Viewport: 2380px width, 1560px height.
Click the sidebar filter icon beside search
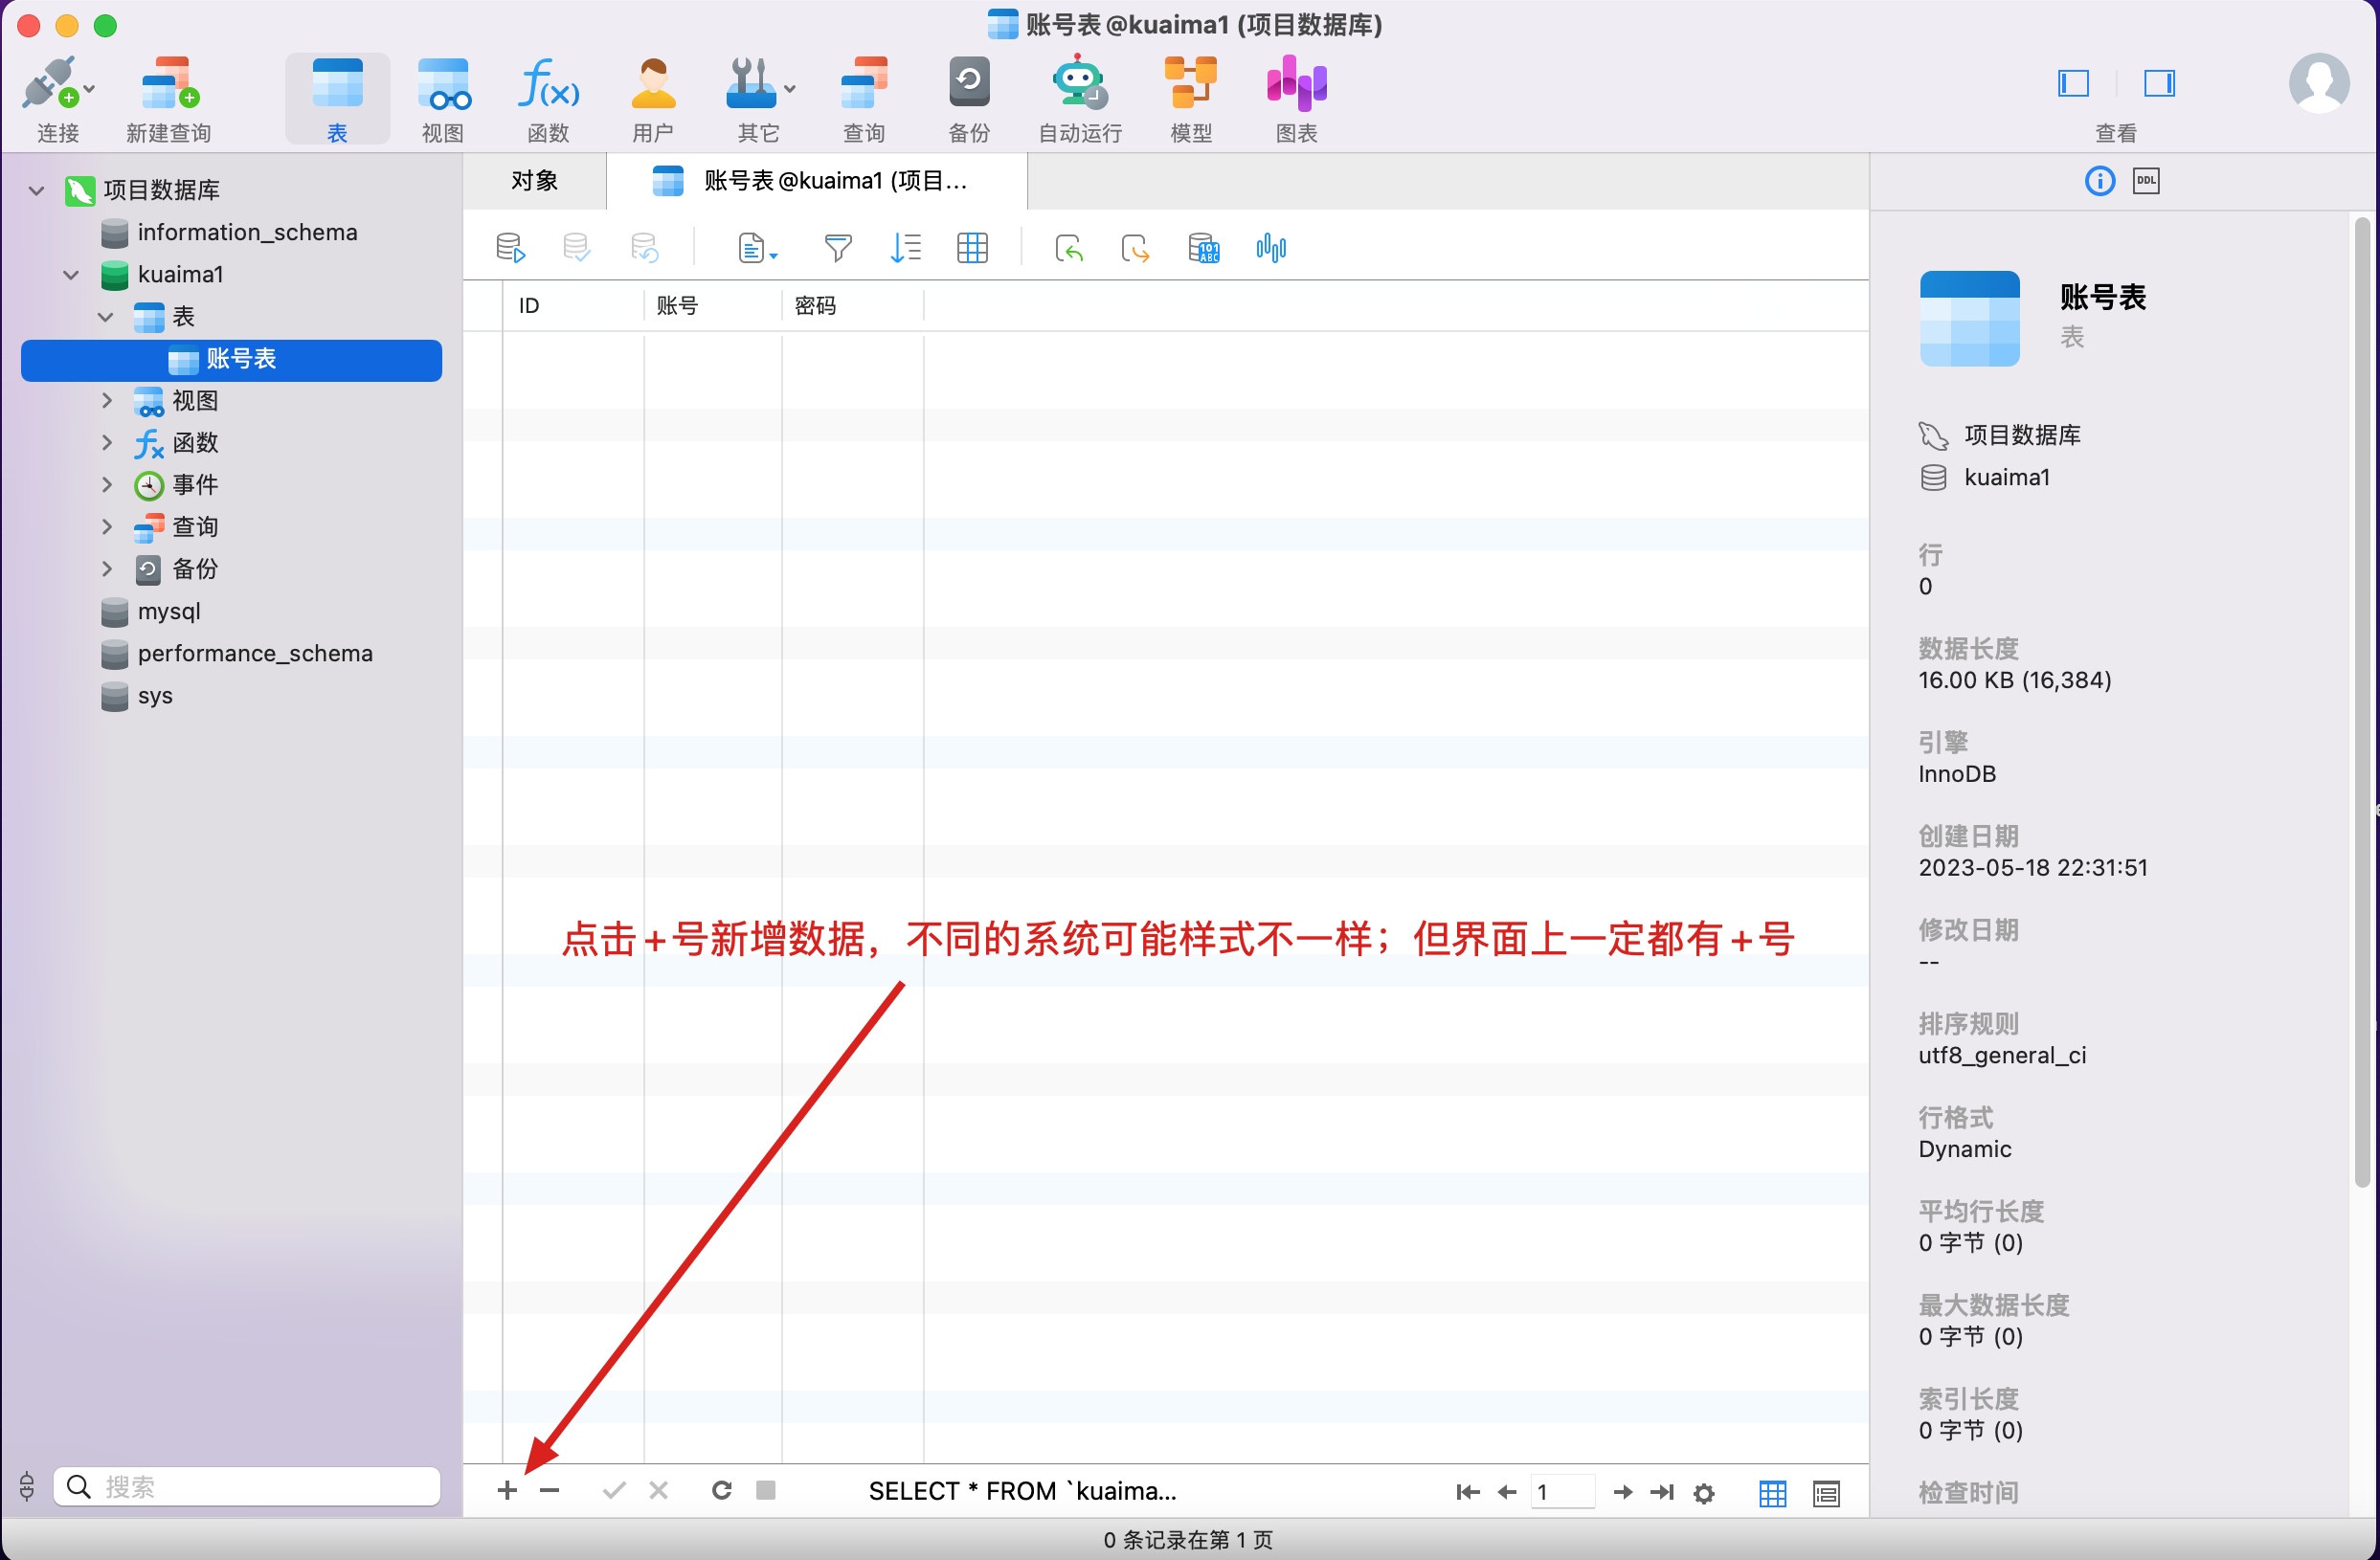point(27,1486)
